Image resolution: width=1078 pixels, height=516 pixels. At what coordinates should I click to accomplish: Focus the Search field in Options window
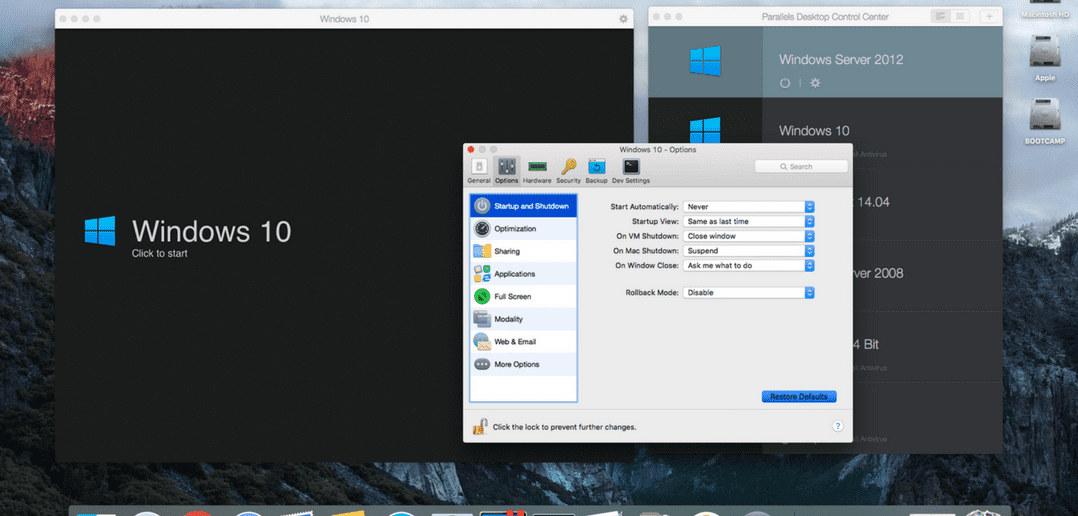pyautogui.click(x=801, y=166)
